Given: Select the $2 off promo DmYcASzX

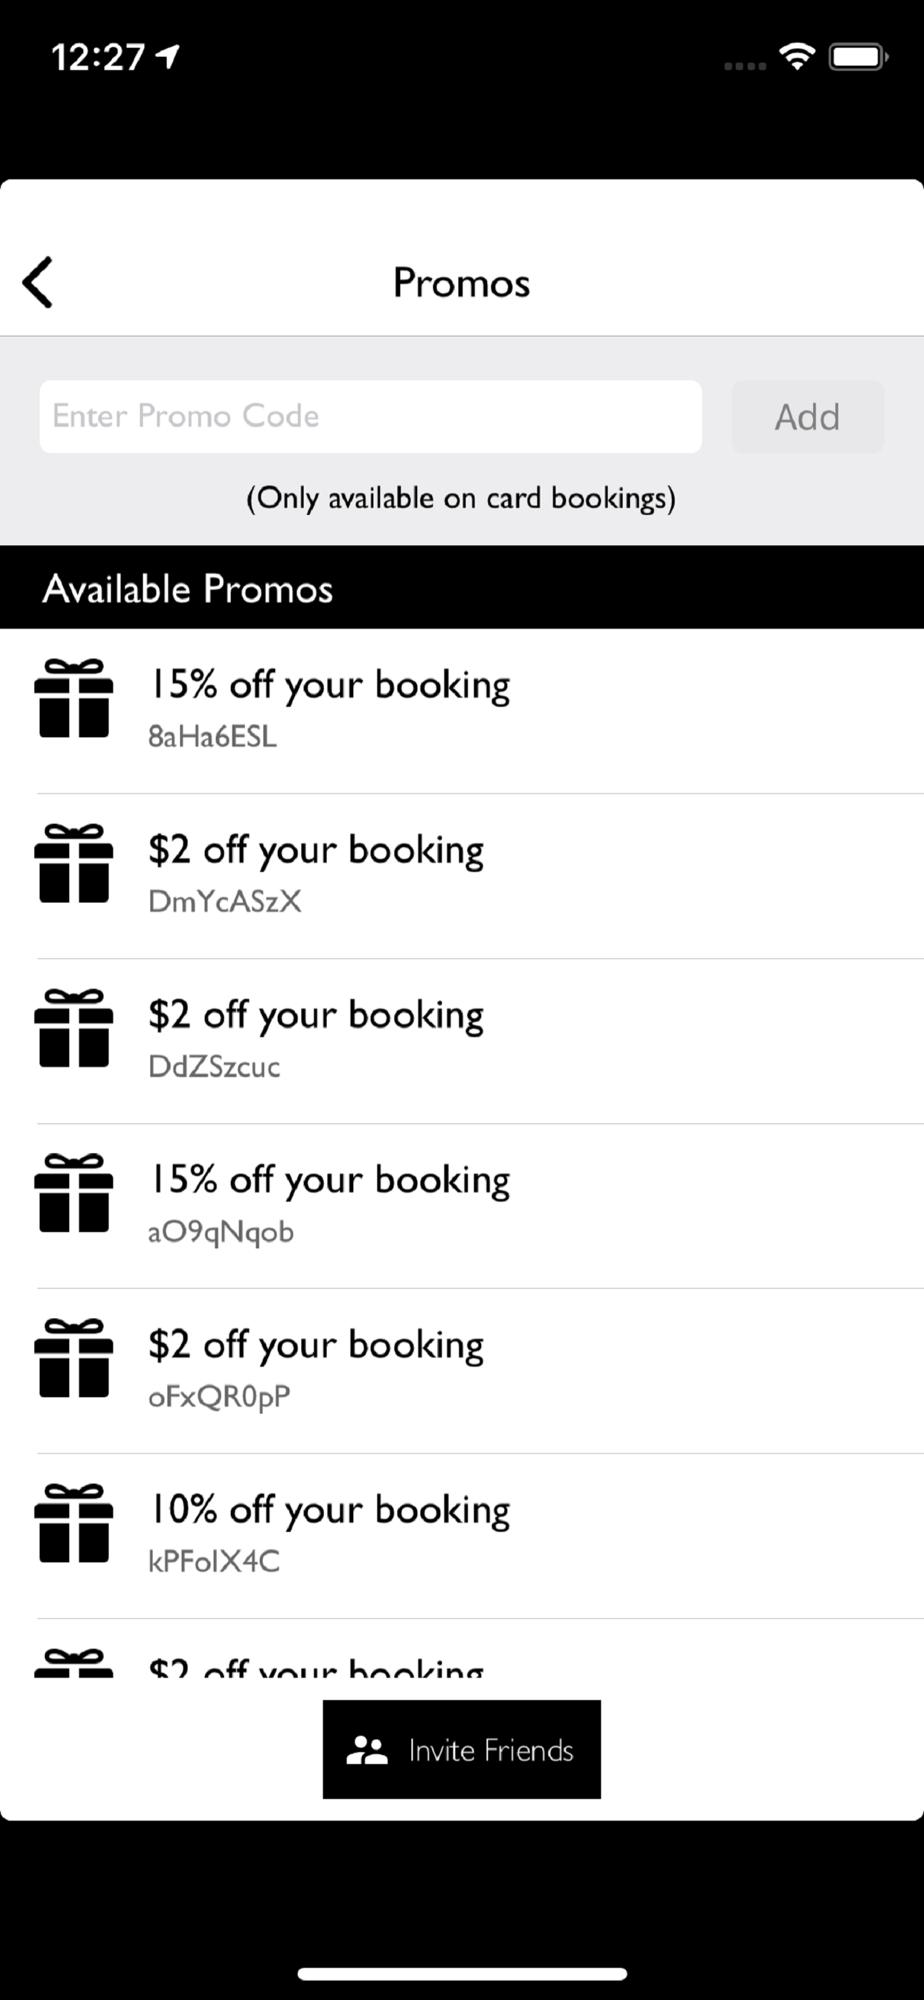Looking at the screenshot, I should (x=462, y=876).
